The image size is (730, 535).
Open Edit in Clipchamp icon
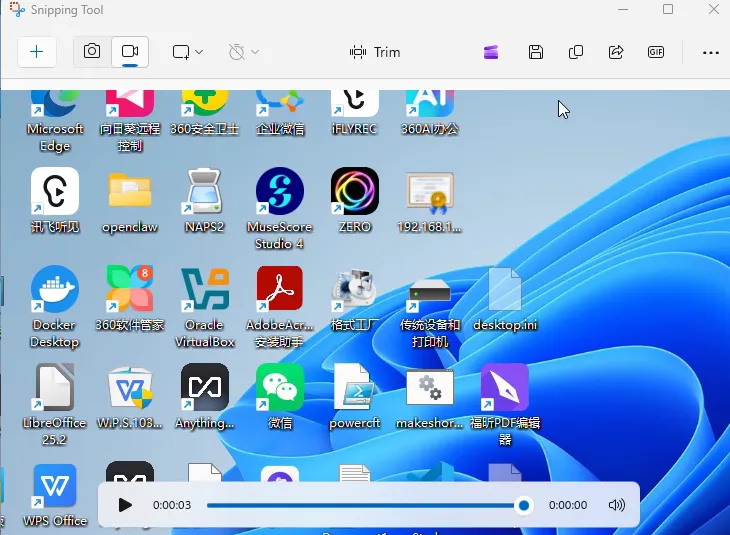coord(491,52)
